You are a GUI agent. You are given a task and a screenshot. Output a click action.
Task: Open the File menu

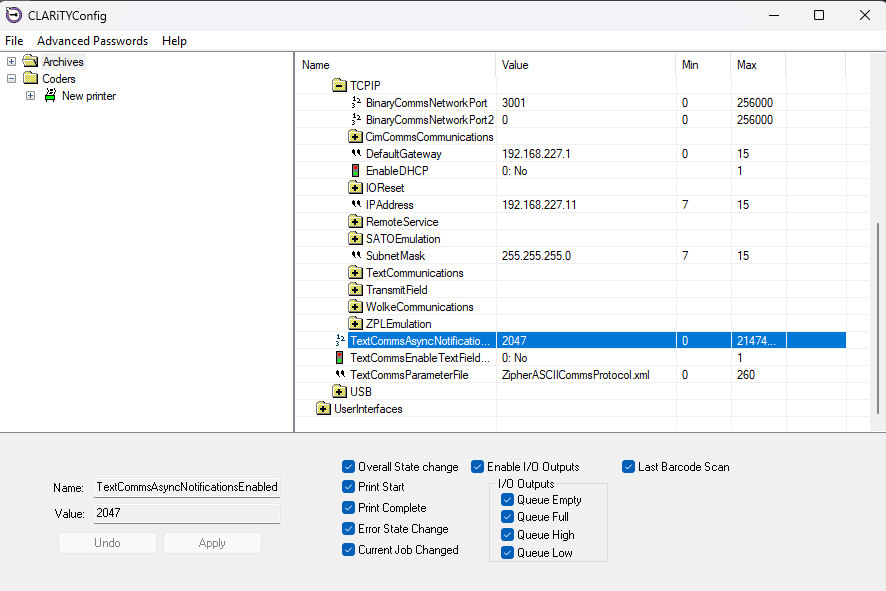coord(14,41)
